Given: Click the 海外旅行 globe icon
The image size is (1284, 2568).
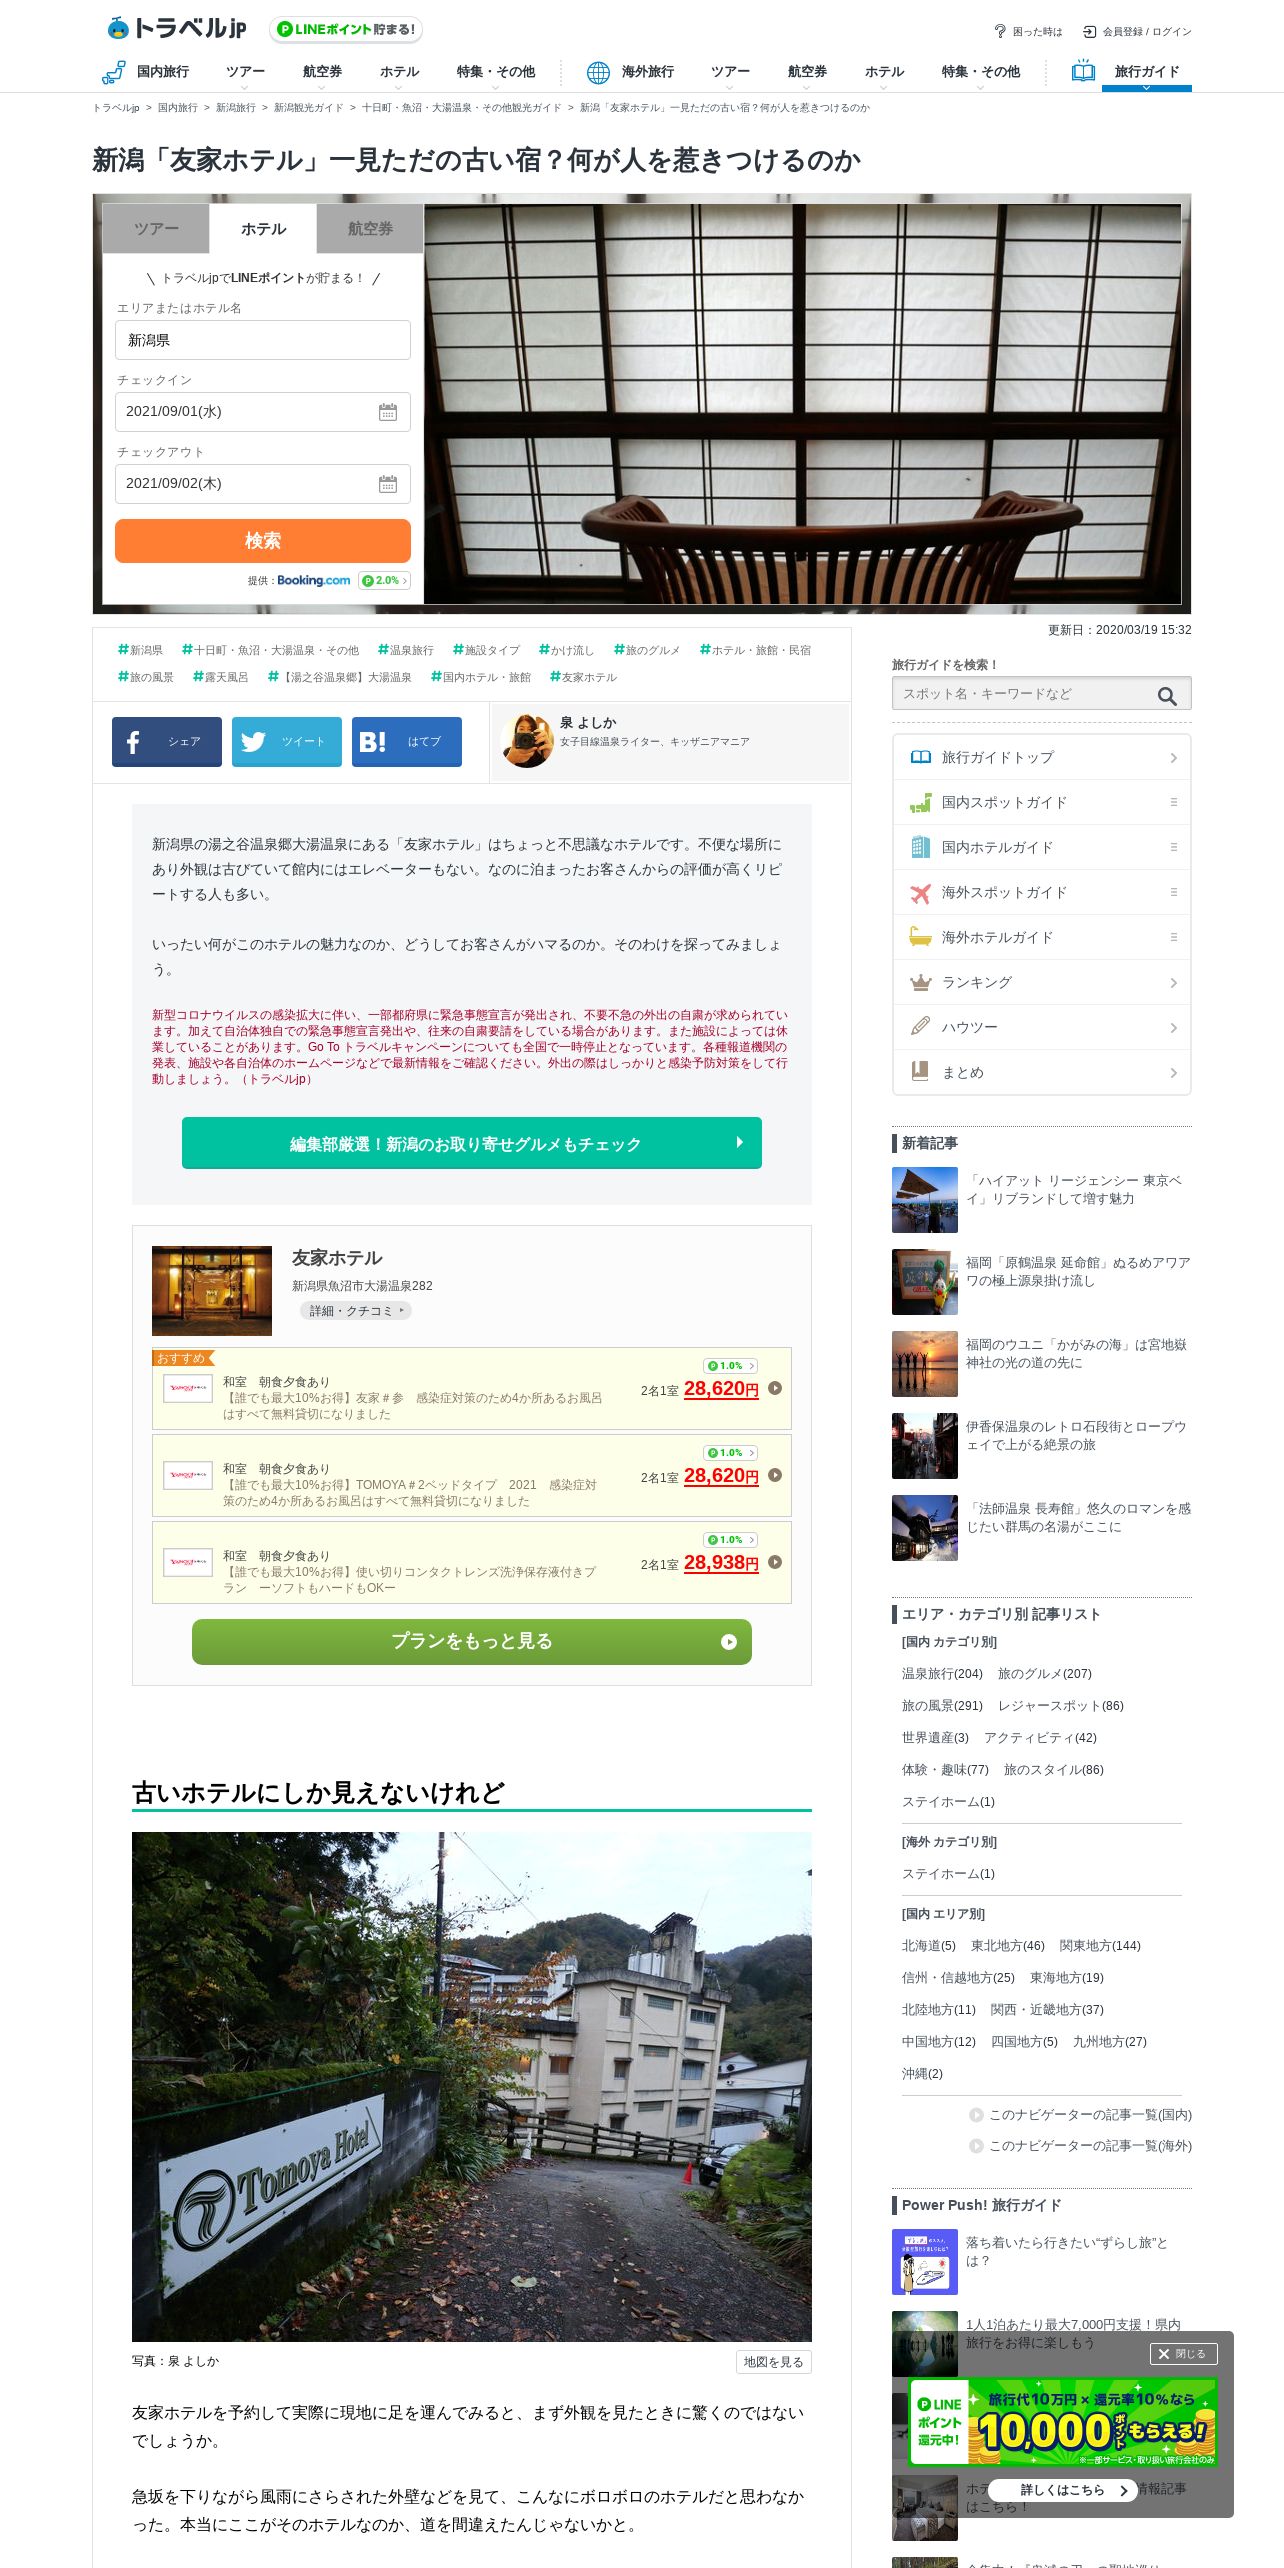Looking at the screenshot, I should click(x=598, y=72).
